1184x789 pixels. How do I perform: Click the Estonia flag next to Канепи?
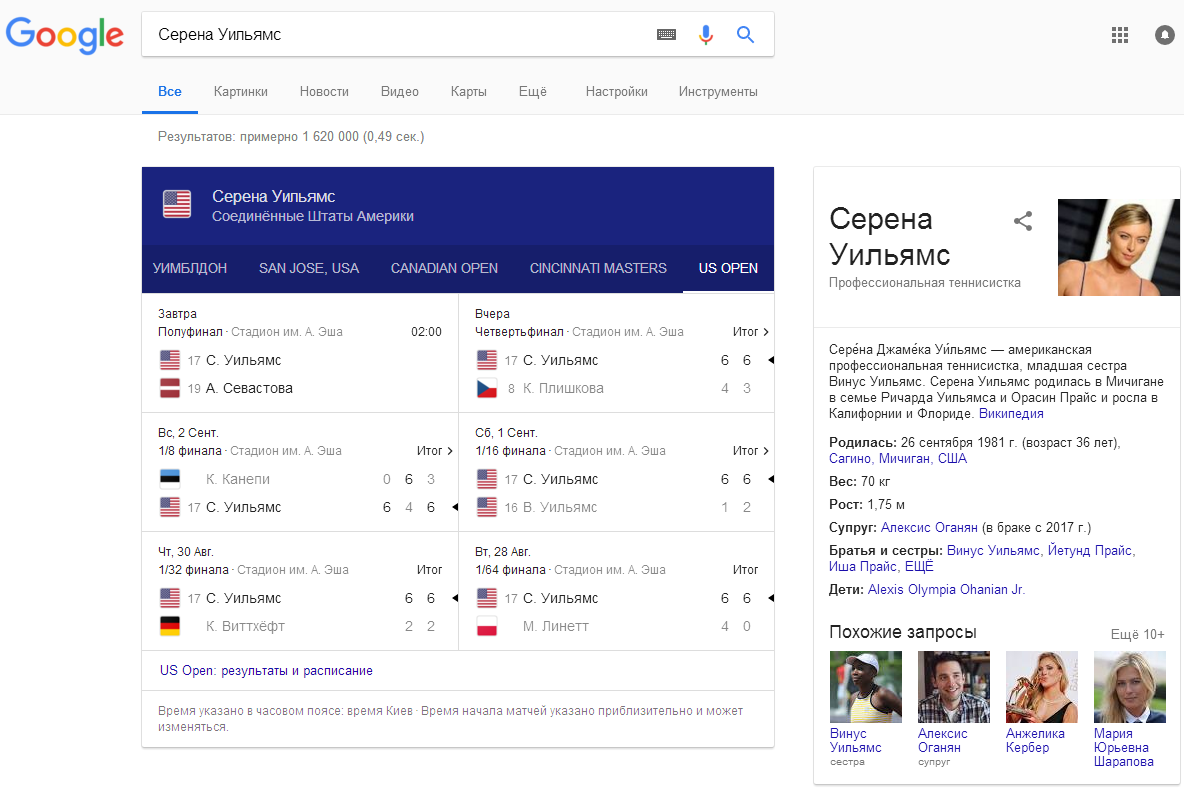click(170, 479)
